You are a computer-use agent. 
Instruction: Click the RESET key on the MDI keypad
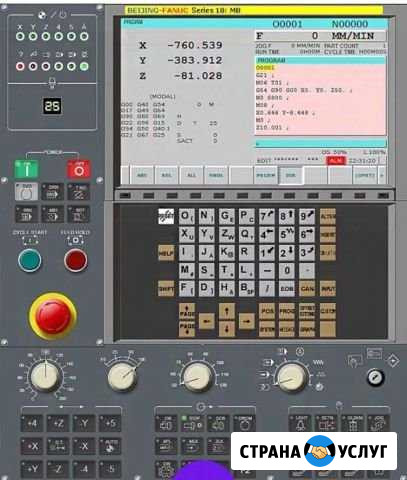166,216
